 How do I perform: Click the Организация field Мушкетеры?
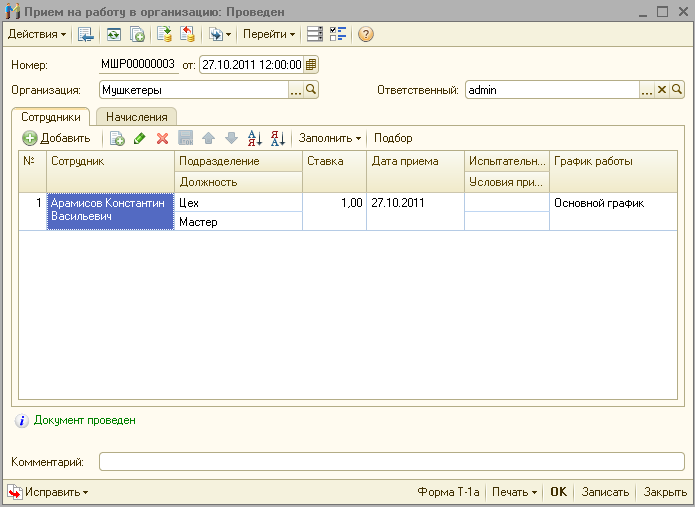pyautogui.click(x=194, y=90)
